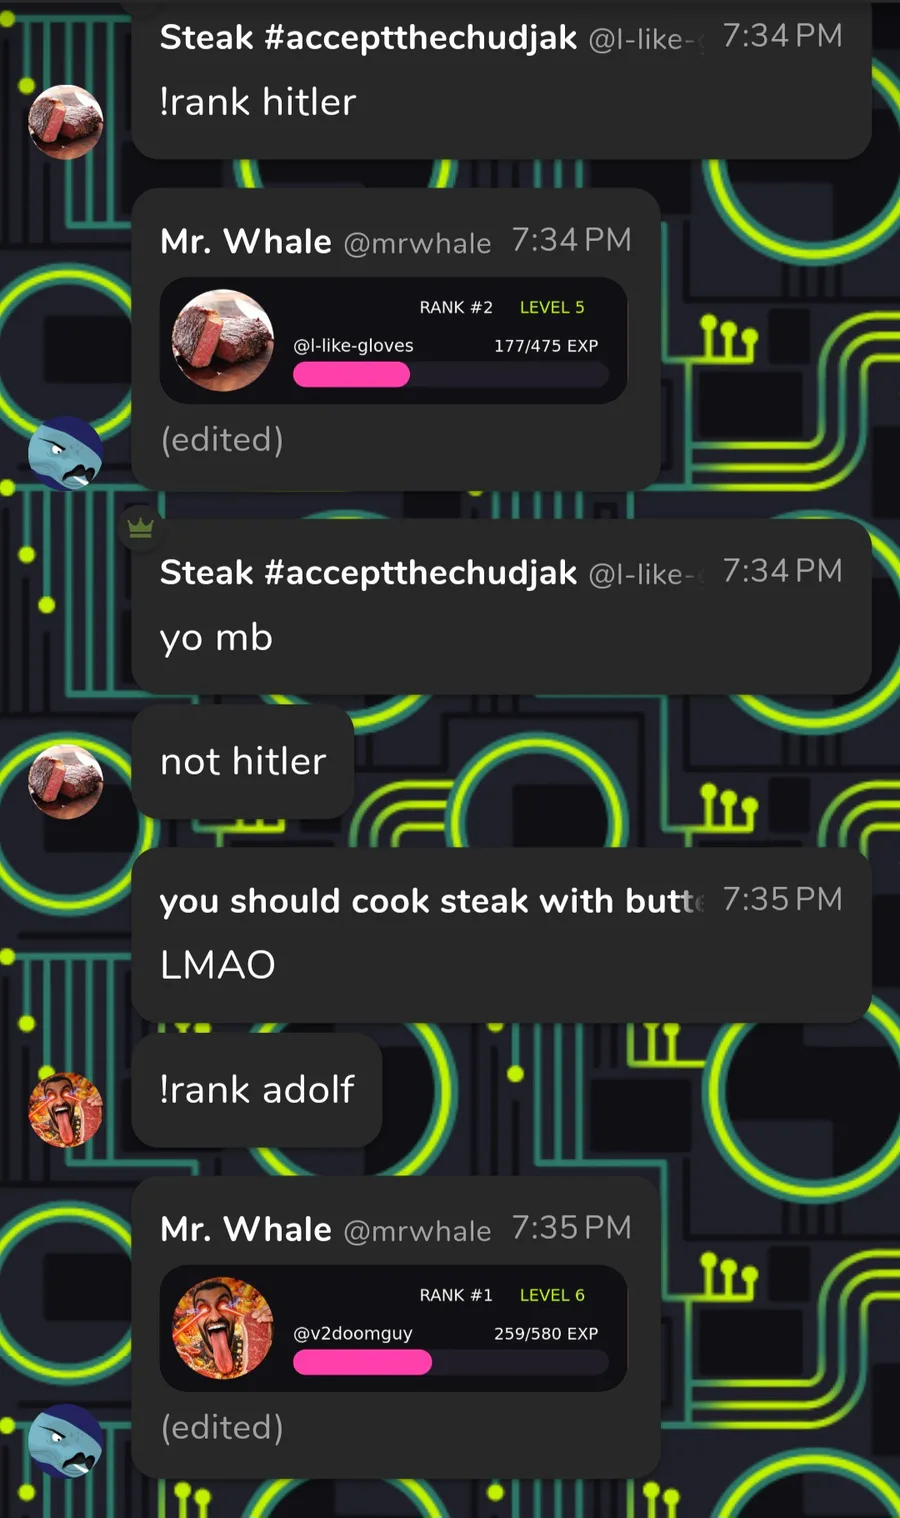Tap the "LMAO" message text

(x=218, y=965)
